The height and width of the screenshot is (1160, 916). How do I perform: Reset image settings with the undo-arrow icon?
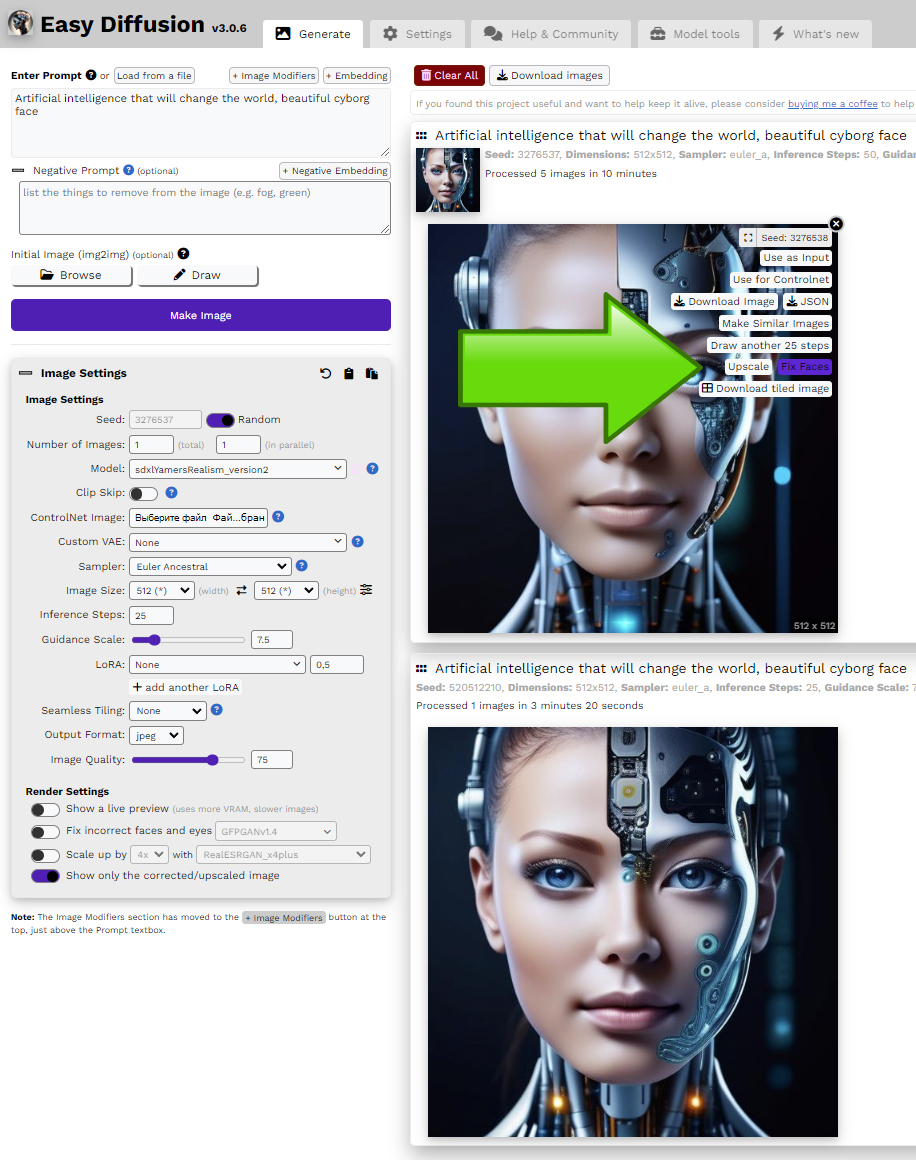click(x=325, y=374)
